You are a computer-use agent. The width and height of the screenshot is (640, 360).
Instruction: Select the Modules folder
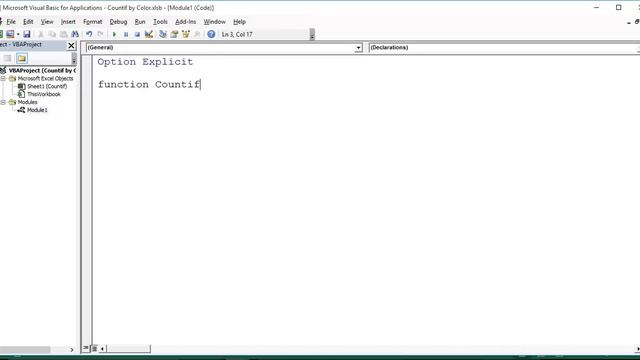coord(27,102)
